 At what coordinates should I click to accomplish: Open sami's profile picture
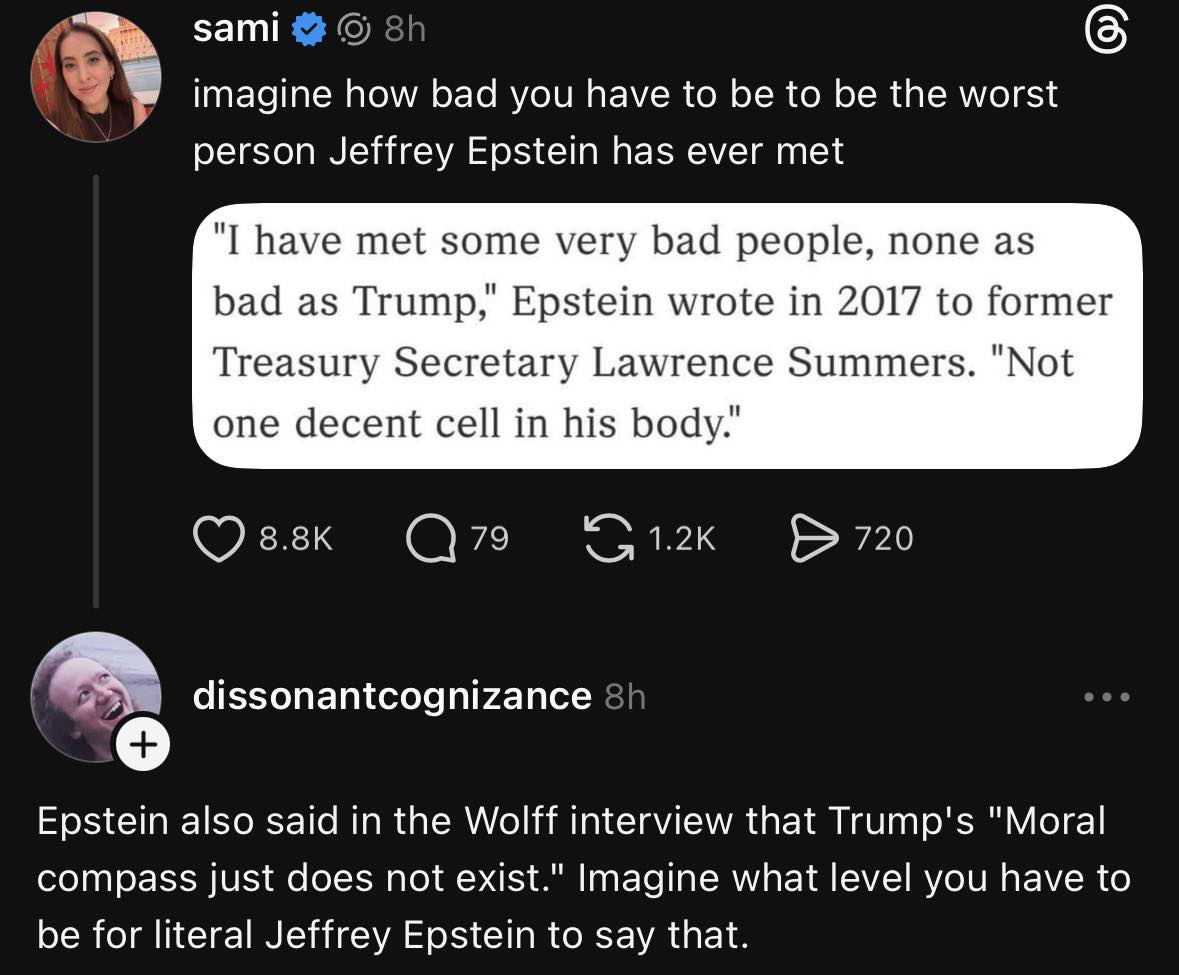[x=96, y=77]
